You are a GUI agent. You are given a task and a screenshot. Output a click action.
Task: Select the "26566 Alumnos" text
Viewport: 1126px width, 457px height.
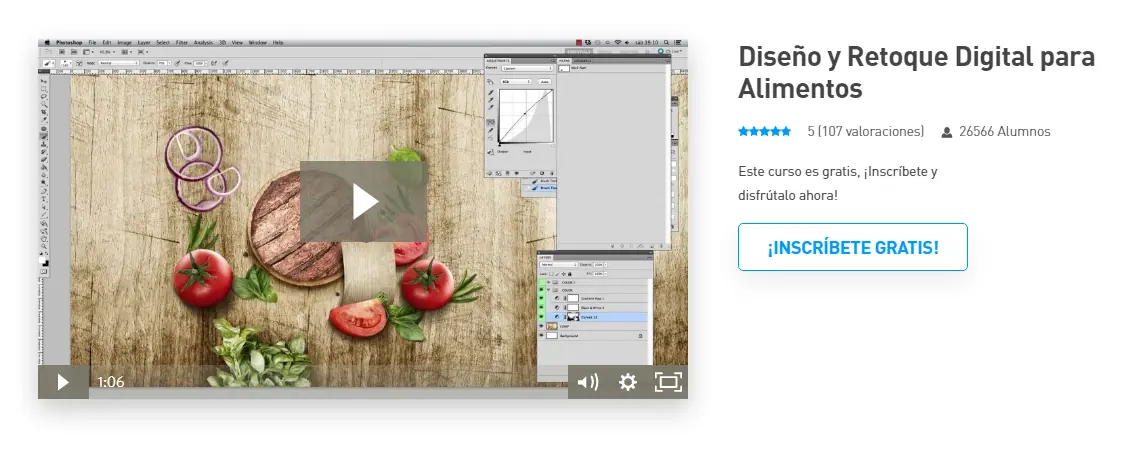click(1005, 131)
